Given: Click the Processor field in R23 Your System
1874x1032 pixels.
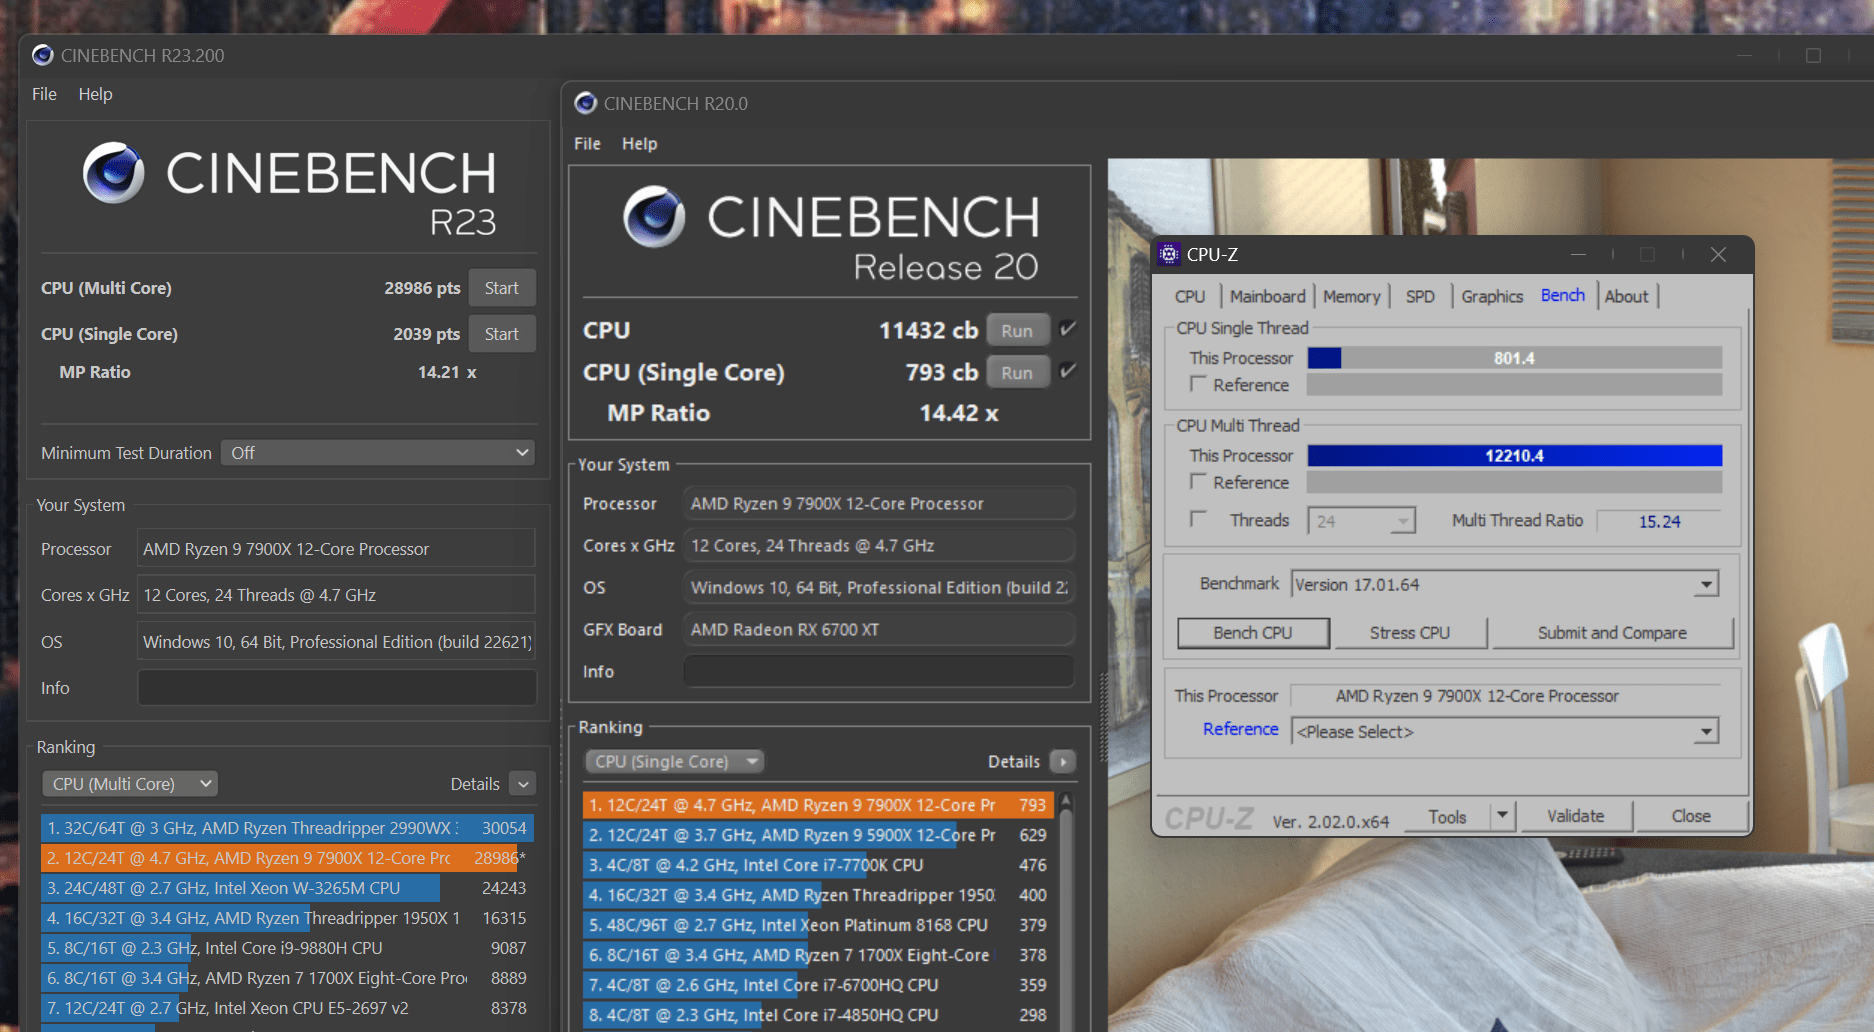Looking at the screenshot, I should click(336, 549).
